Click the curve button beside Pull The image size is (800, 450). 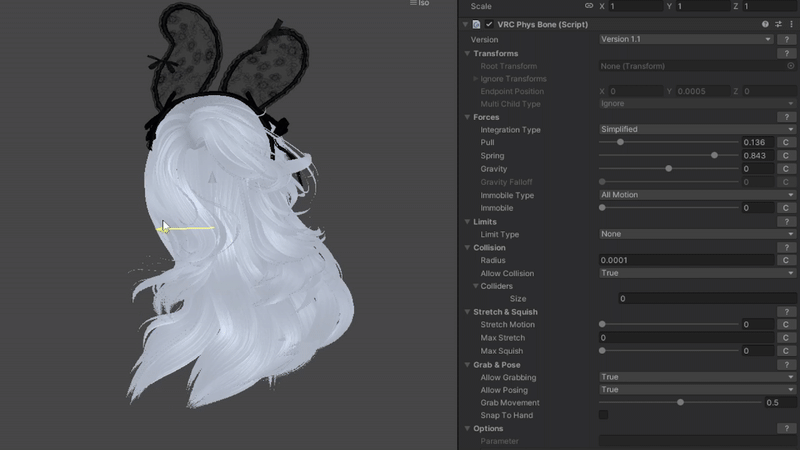point(786,143)
